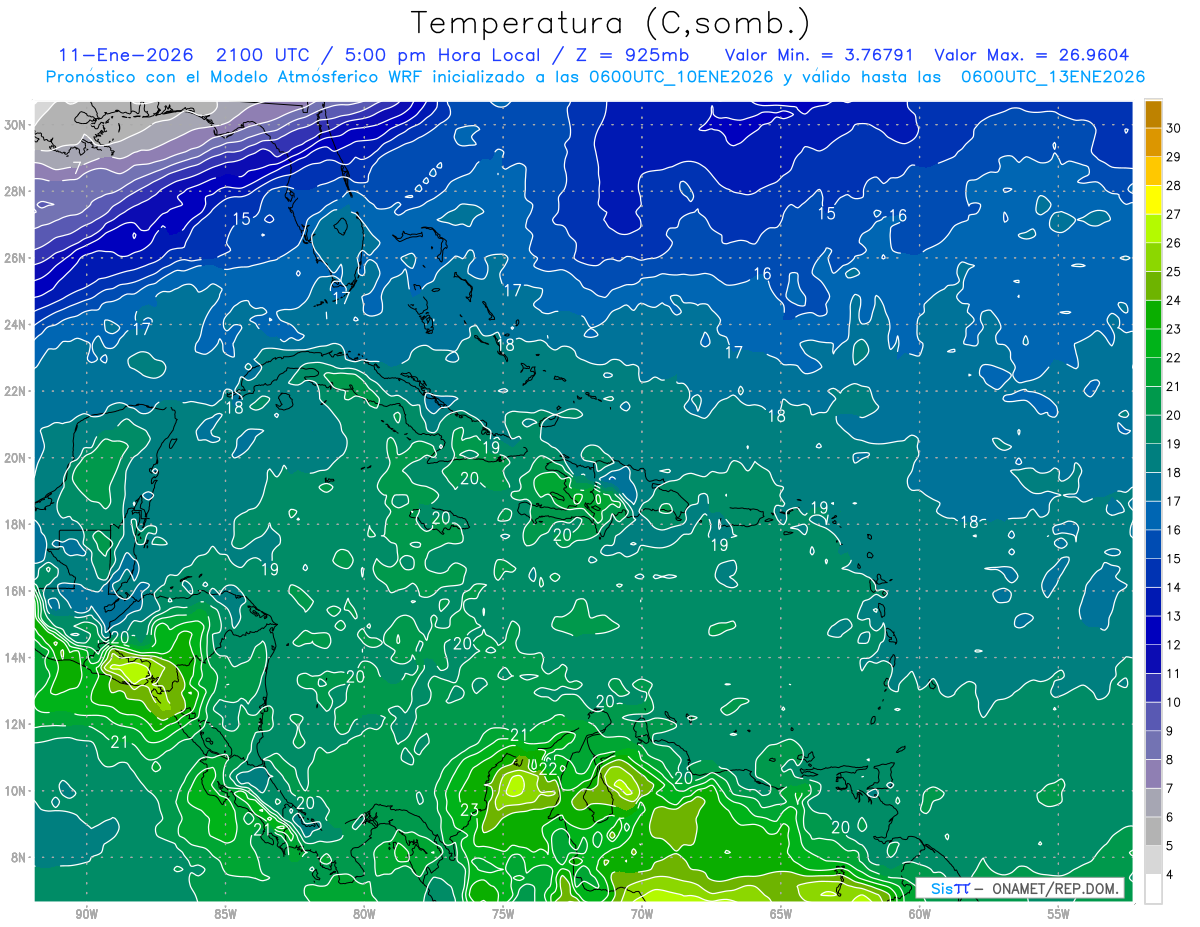Click the "Sisπ" logo text

click(949, 888)
